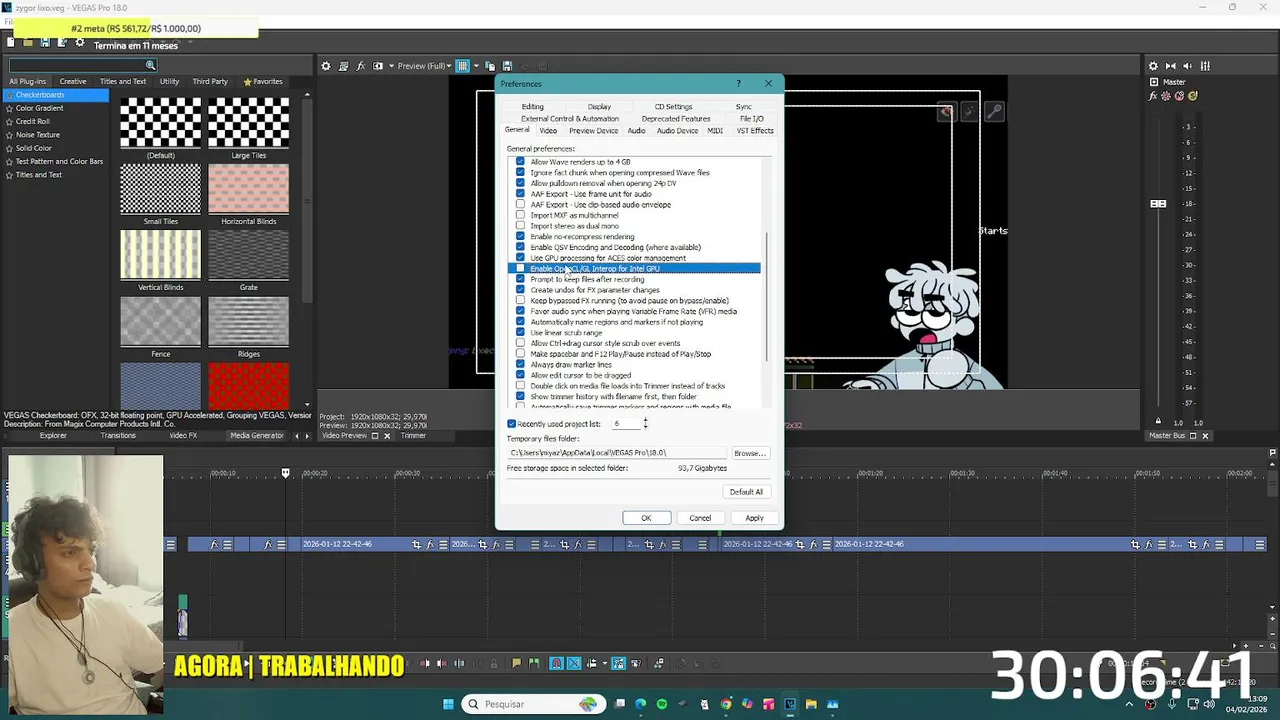Select the Vertical Blinds preset thumbnail
The width and height of the screenshot is (1280, 720).
[160, 255]
